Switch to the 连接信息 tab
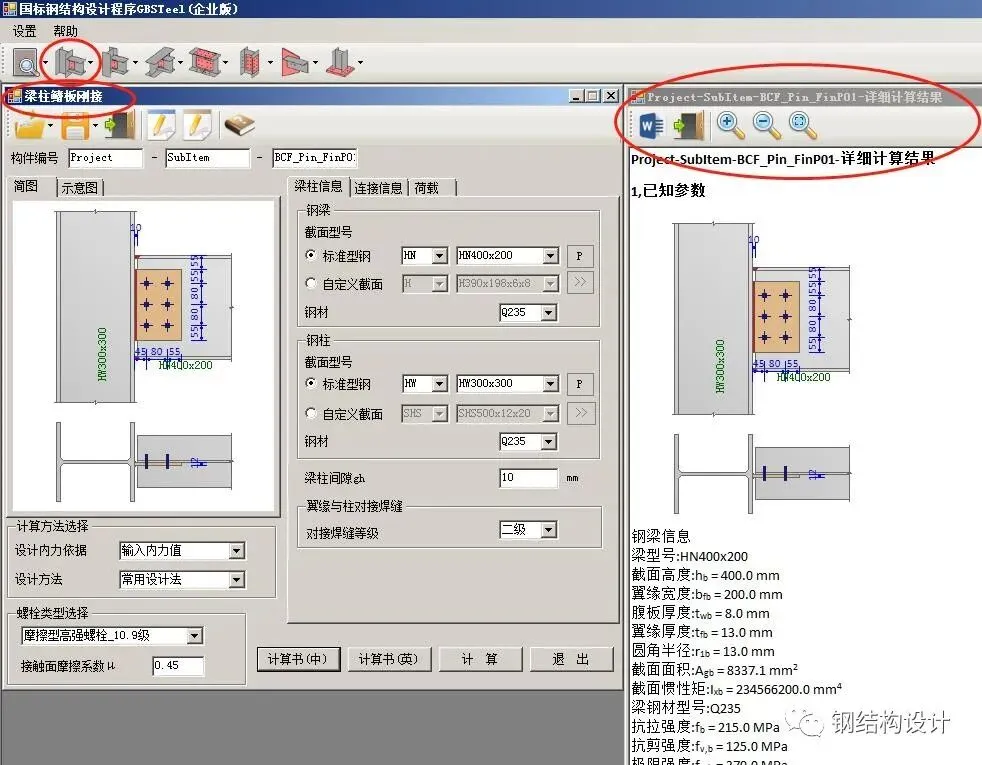This screenshot has width=982, height=765. pyautogui.click(x=378, y=188)
